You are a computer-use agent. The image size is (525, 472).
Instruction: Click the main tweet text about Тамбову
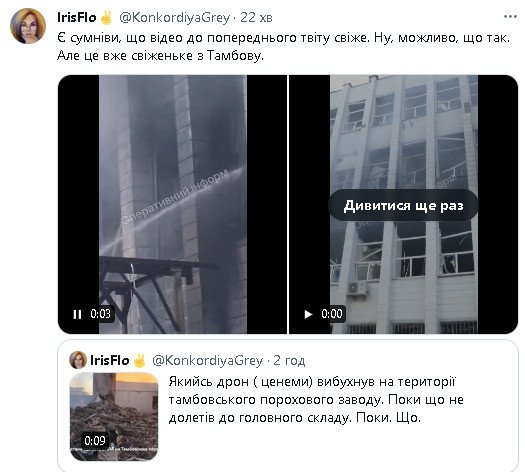[283, 47]
